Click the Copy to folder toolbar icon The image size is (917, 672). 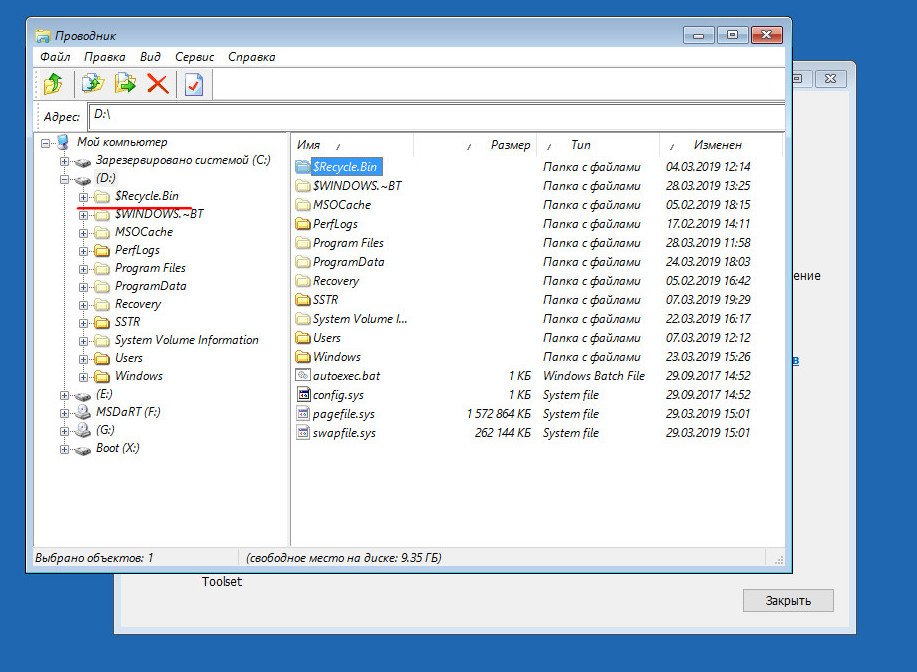pos(92,84)
